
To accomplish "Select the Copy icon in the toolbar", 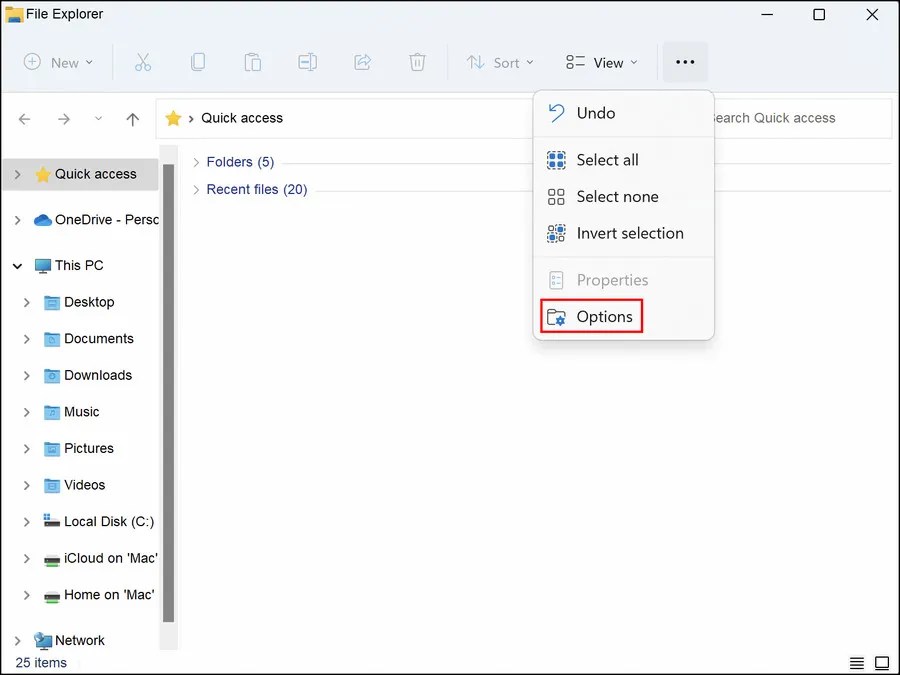I will 198,62.
